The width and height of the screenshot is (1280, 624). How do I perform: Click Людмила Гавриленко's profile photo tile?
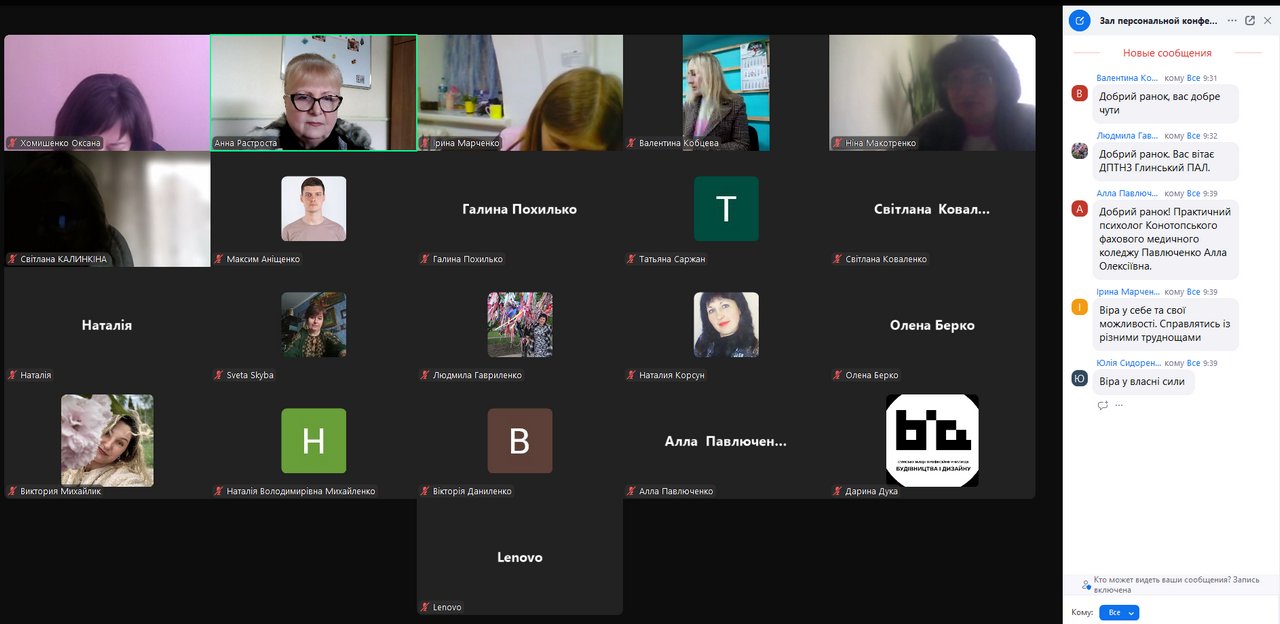tap(520, 325)
